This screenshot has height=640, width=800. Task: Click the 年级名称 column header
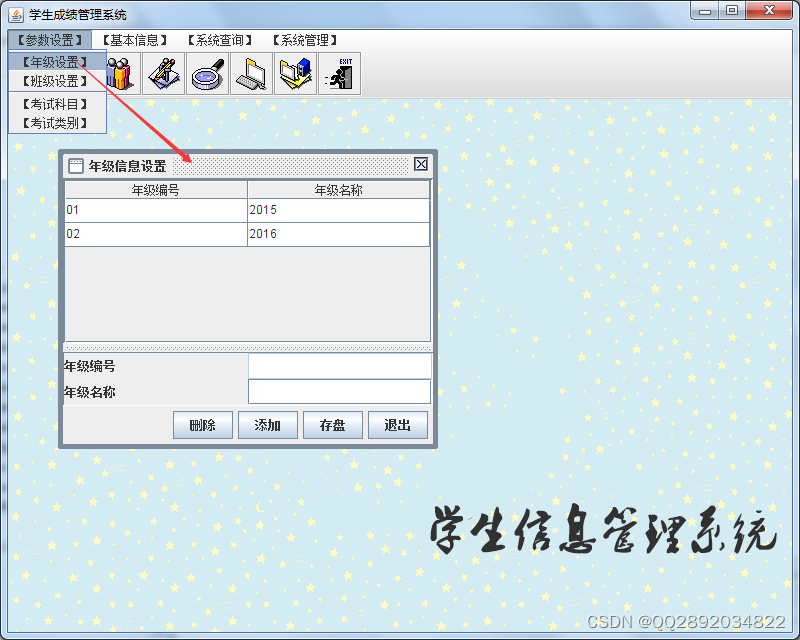(x=339, y=190)
